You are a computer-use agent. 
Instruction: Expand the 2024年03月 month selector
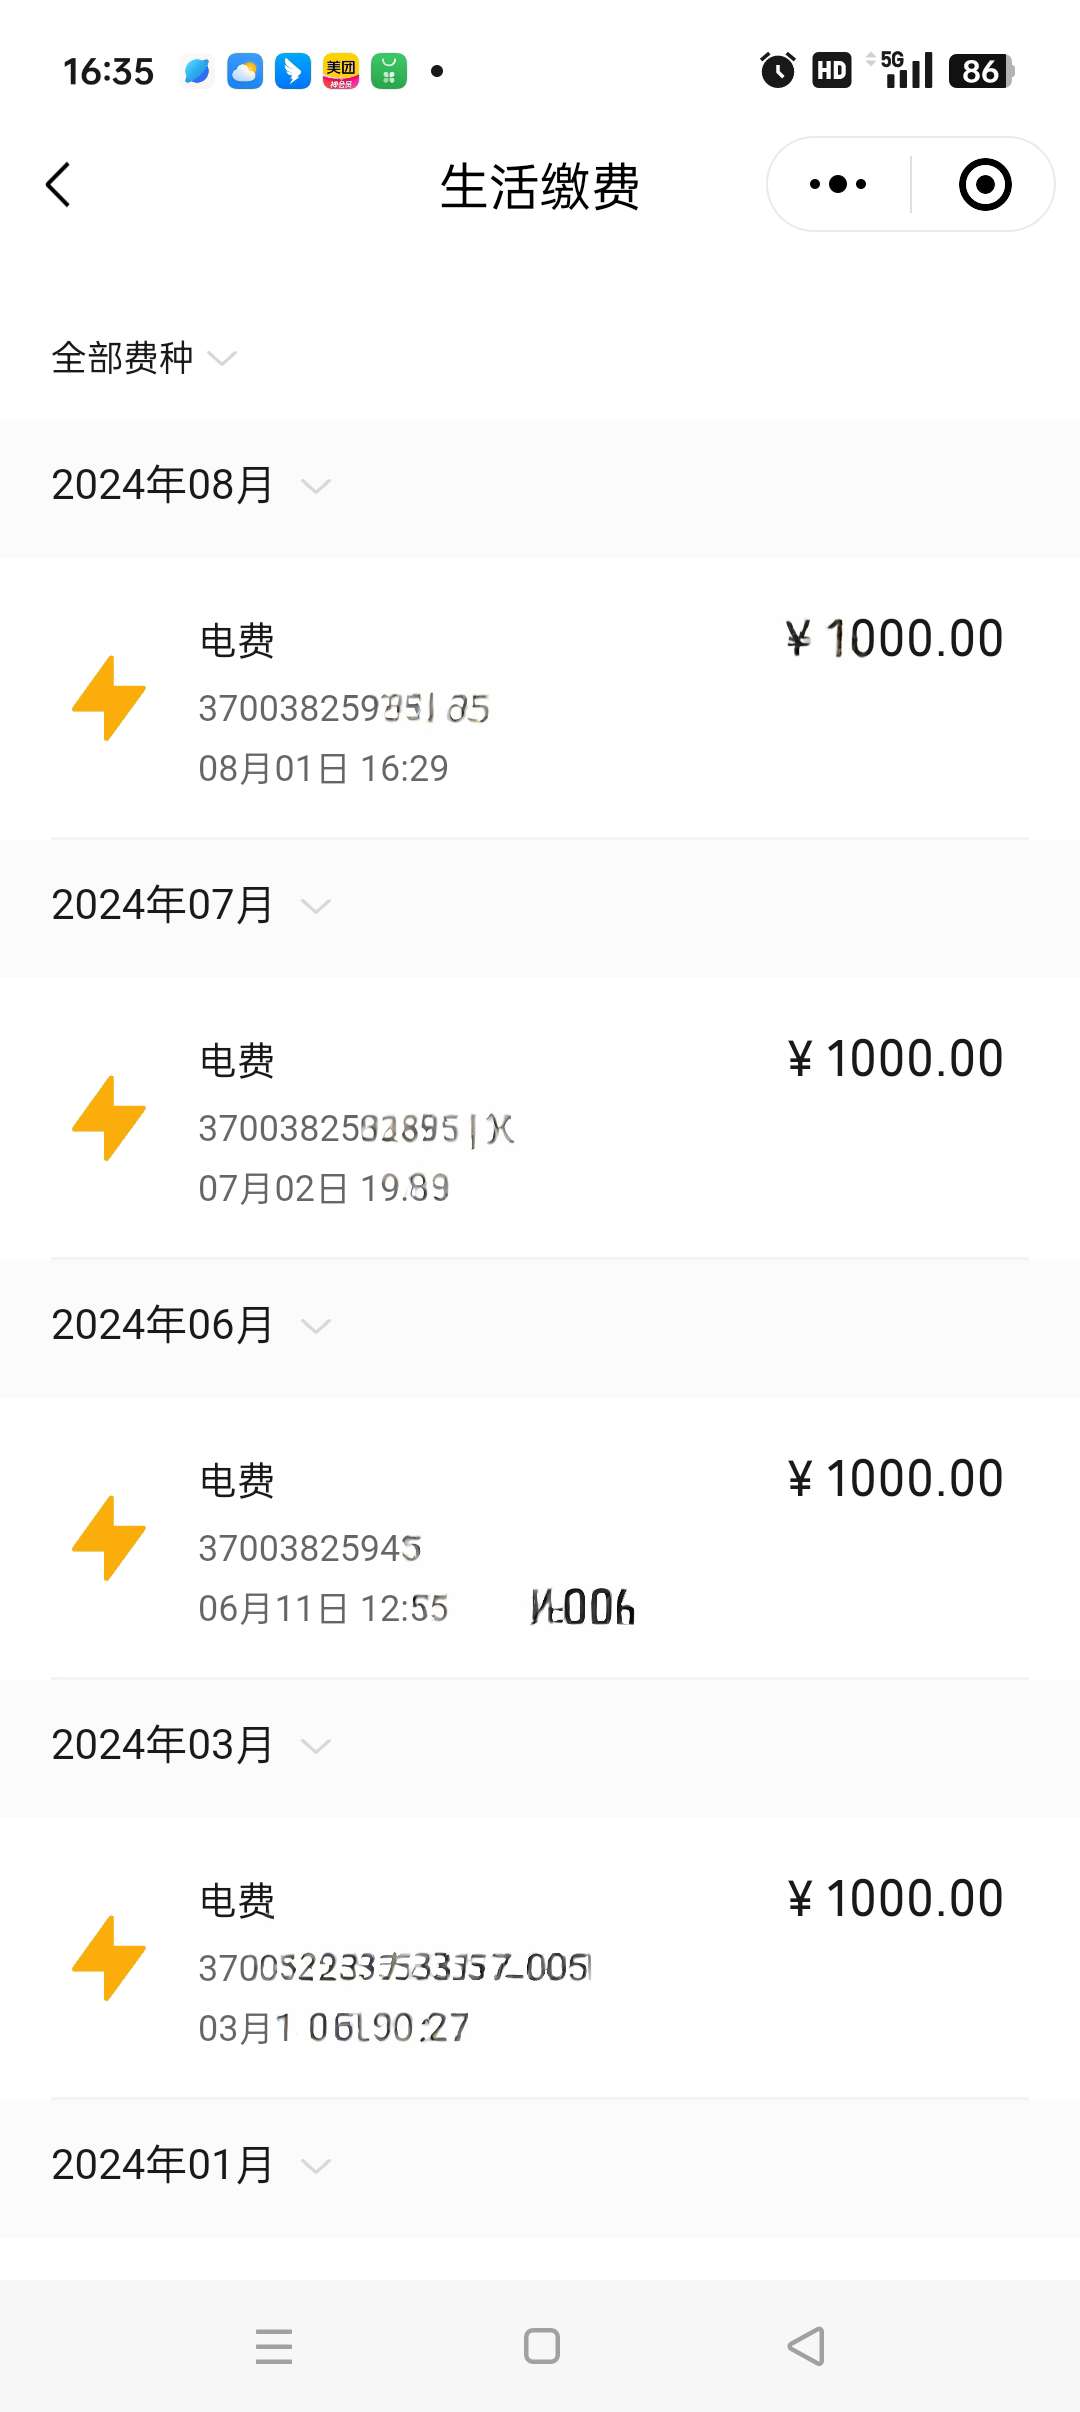(190, 1745)
